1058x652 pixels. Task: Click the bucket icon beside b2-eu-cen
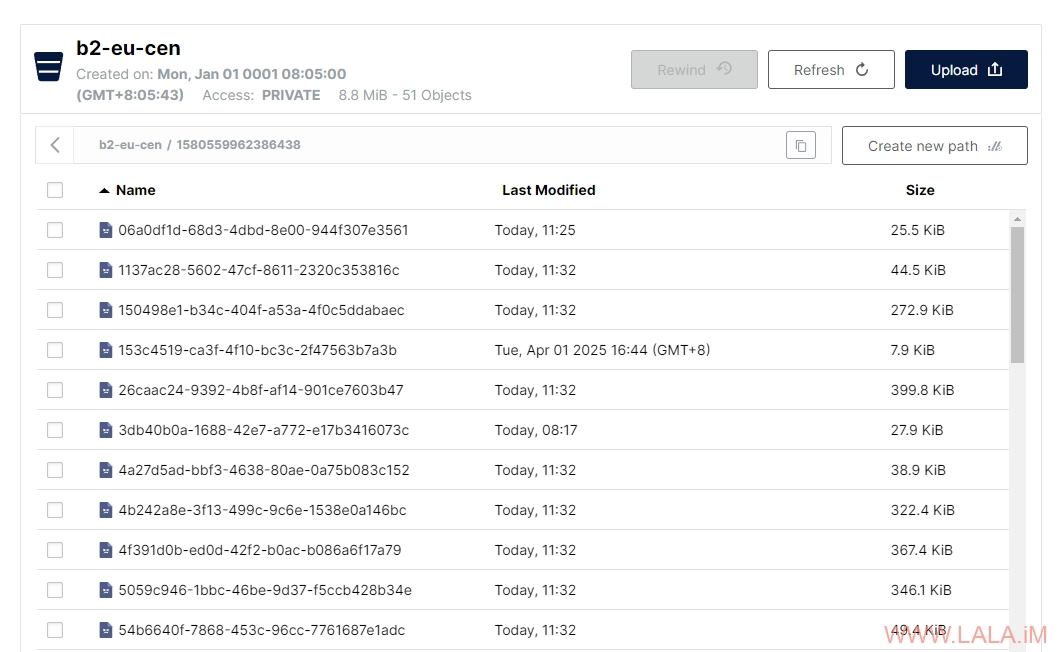[48, 67]
